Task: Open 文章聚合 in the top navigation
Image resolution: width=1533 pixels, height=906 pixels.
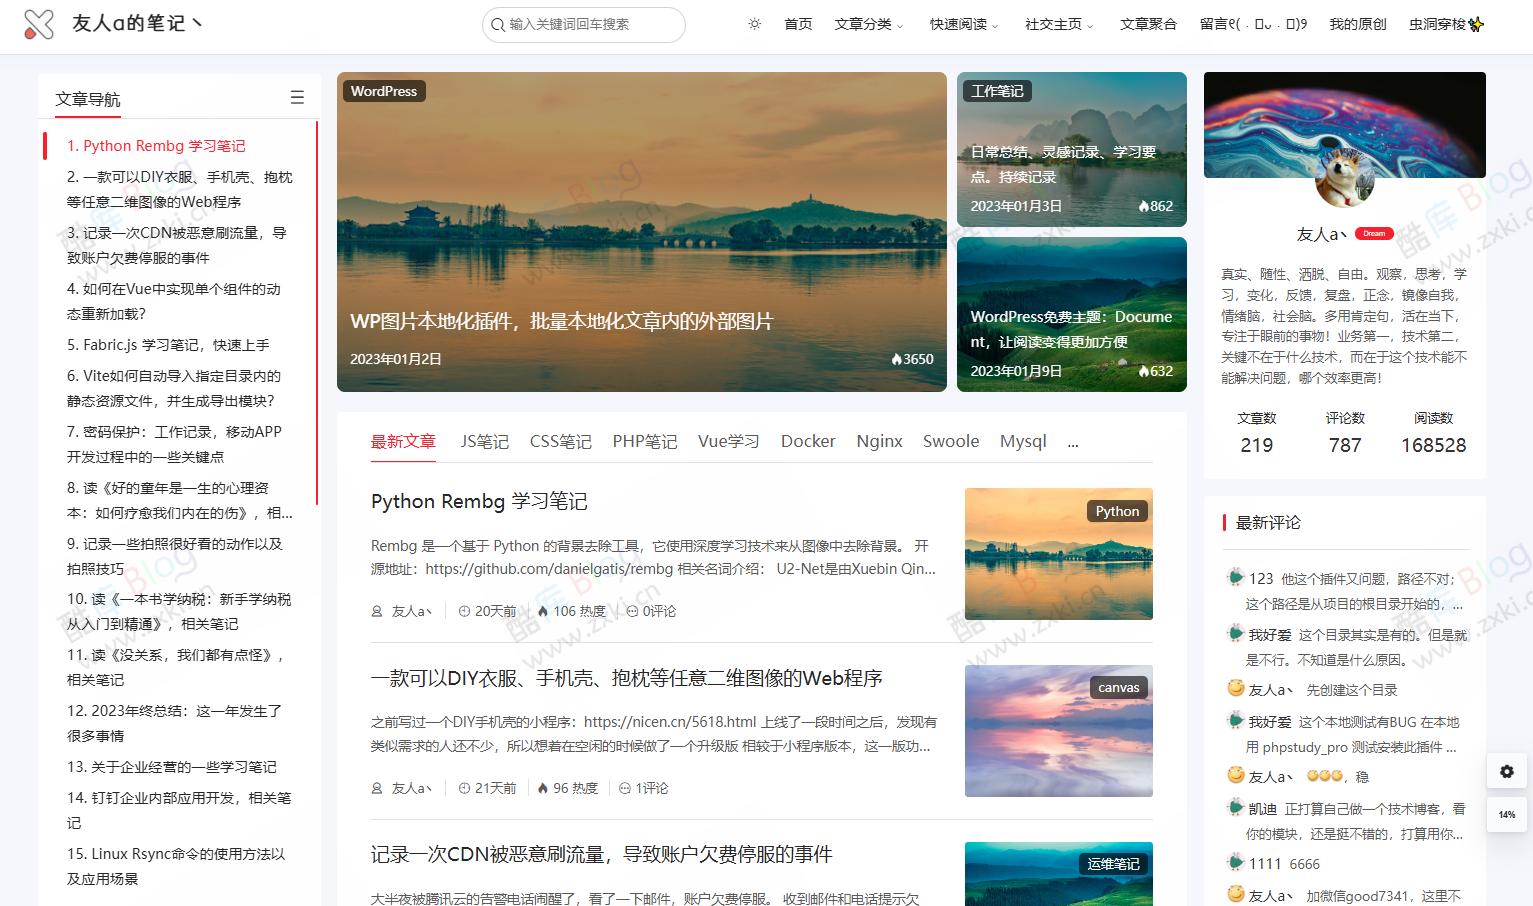Action: [1148, 24]
